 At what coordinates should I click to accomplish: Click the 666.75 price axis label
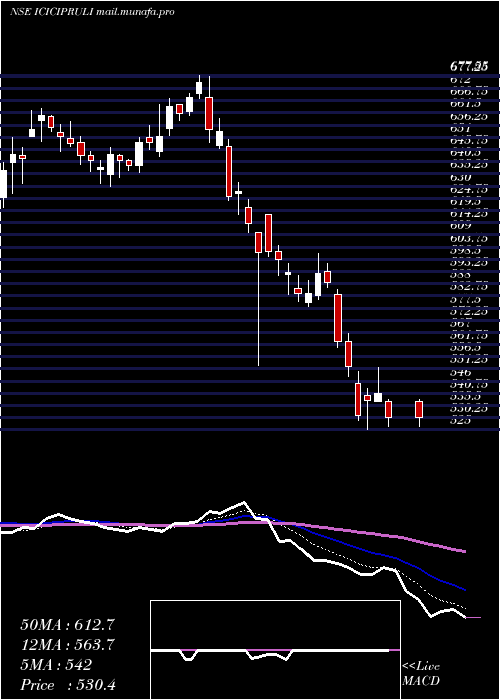coord(468,92)
